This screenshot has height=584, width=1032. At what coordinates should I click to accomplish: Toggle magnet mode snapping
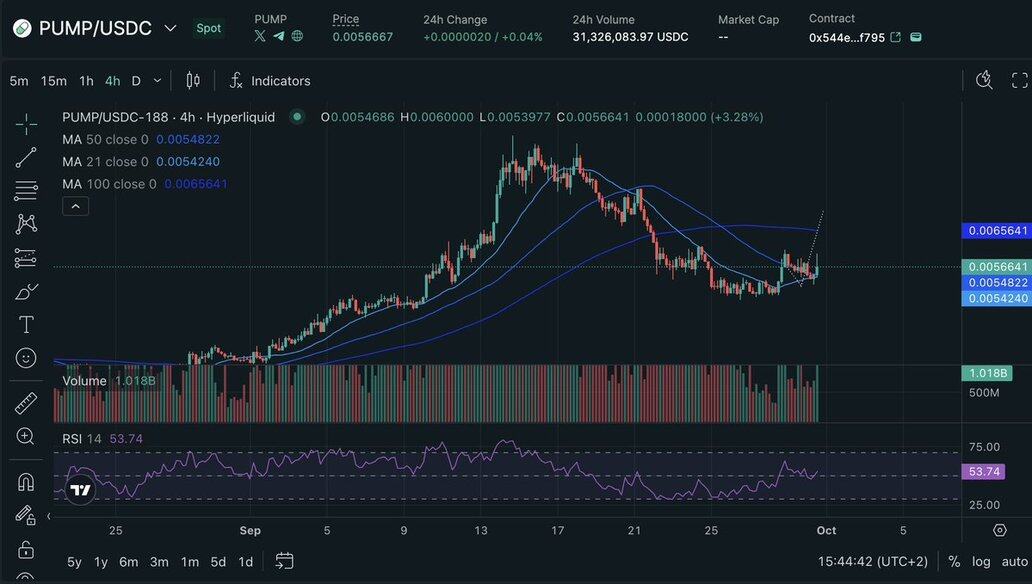(x=26, y=482)
